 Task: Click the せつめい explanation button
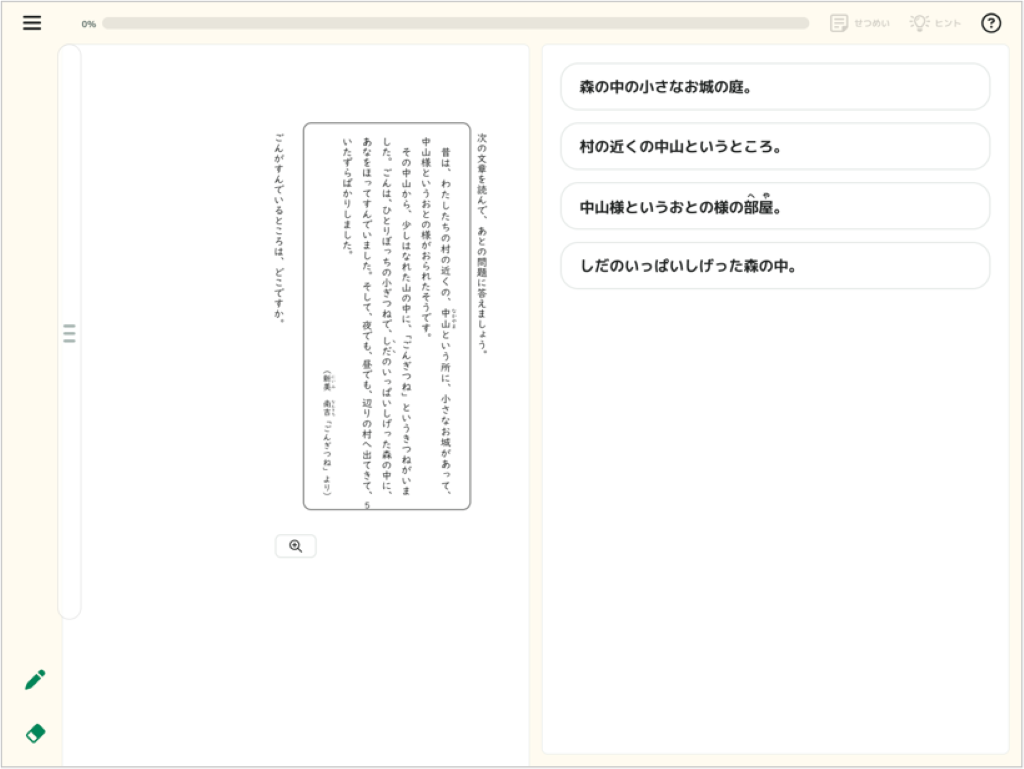click(x=859, y=23)
